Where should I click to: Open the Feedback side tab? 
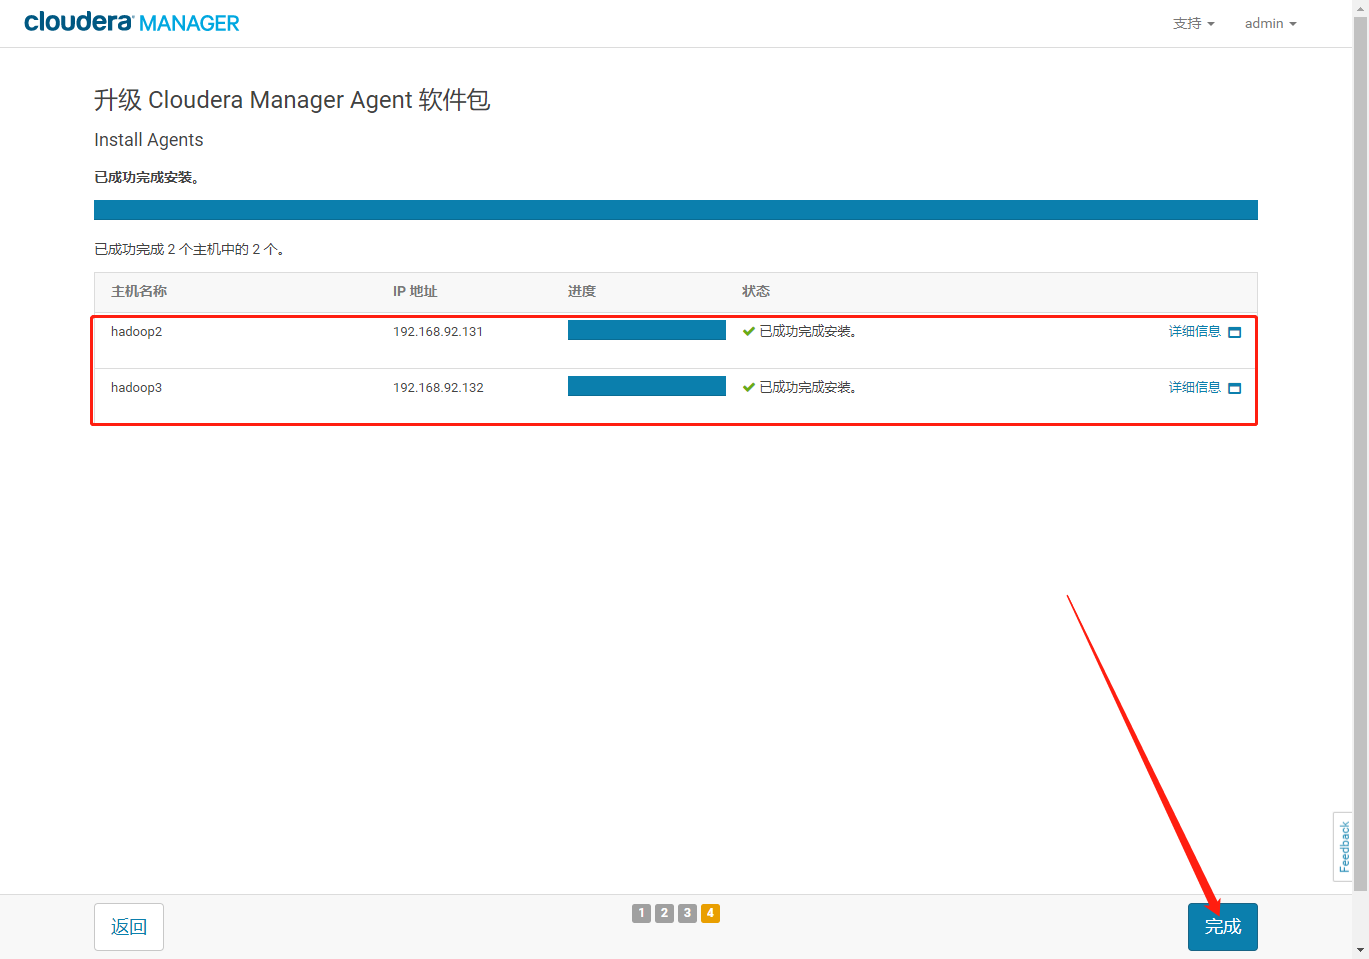click(x=1343, y=847)
